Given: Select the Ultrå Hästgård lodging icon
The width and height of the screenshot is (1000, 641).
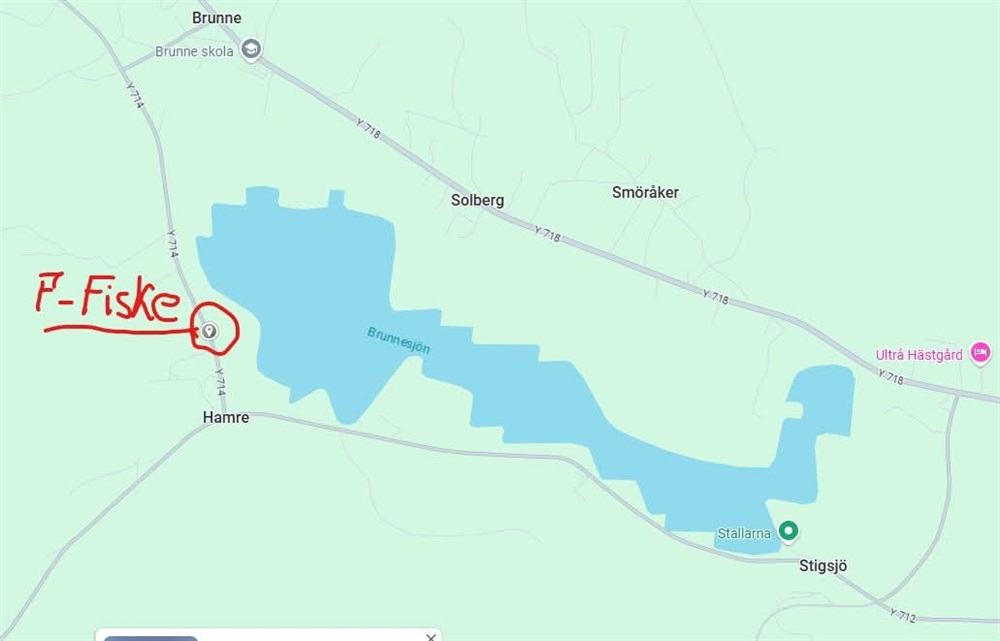Looking at the screenshot, I should tap(980, 353).
